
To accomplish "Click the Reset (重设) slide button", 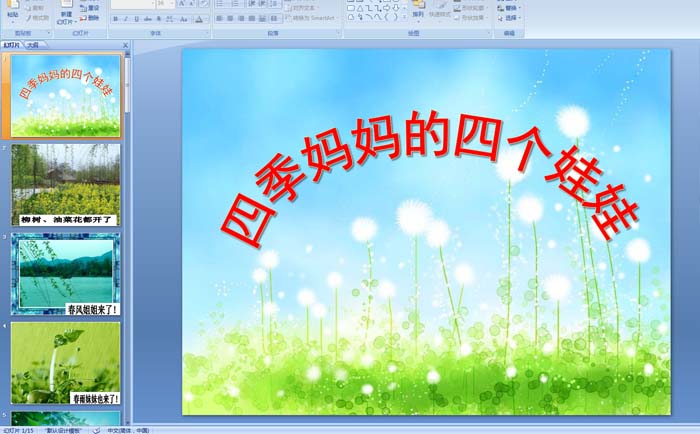I will (x=90, y=8).
